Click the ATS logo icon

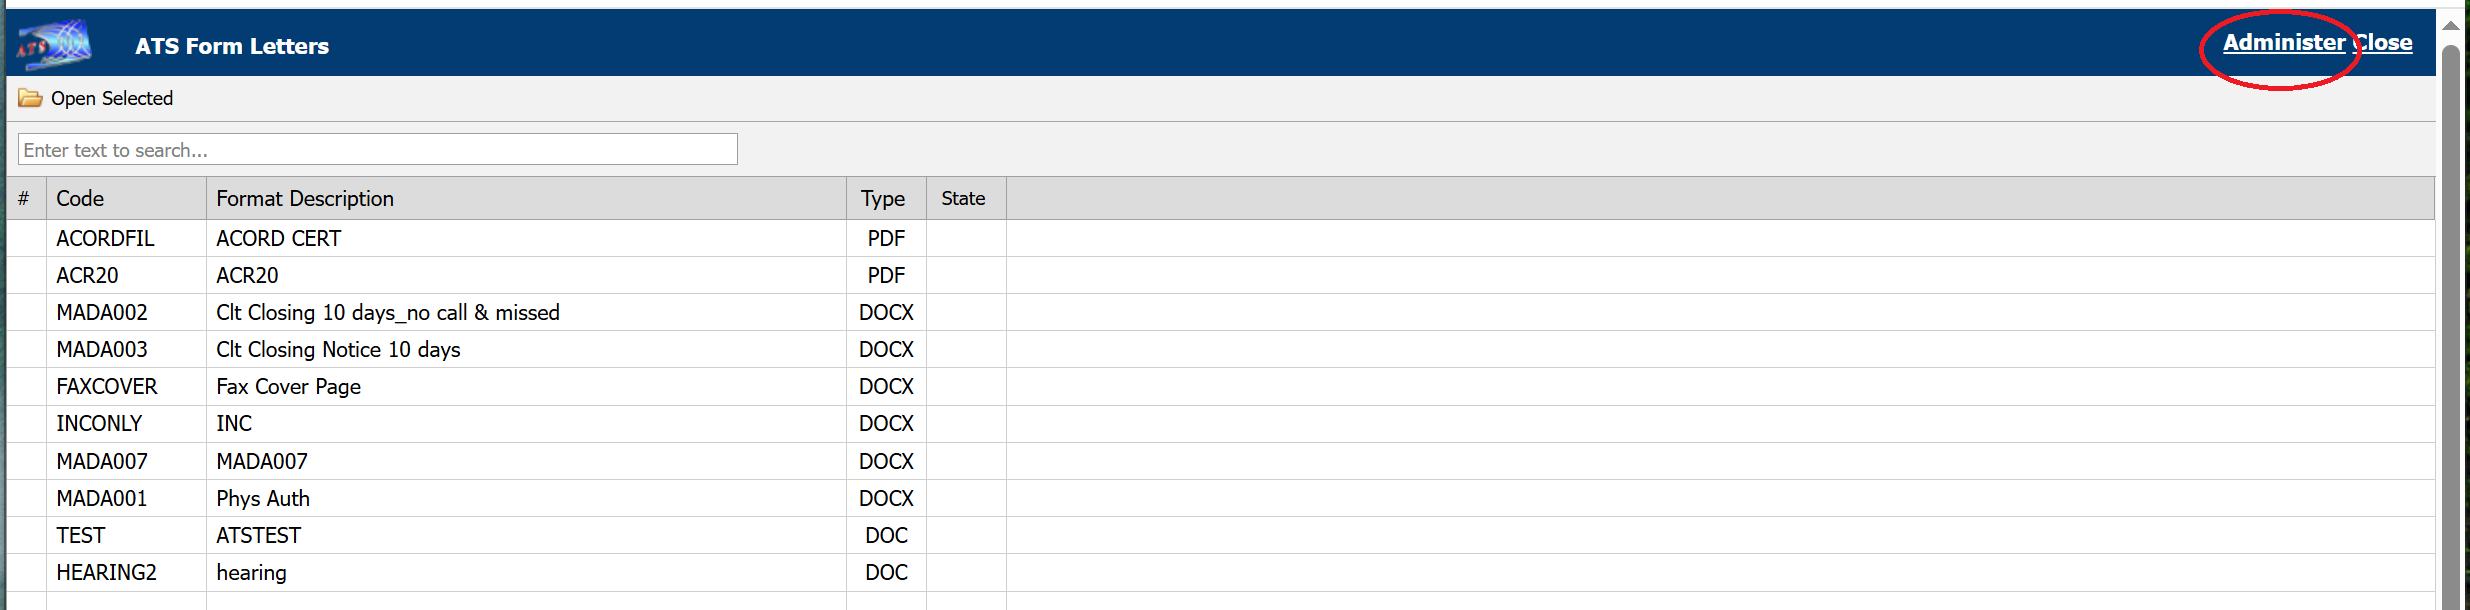pyautogui.click(x=54, y=45)
